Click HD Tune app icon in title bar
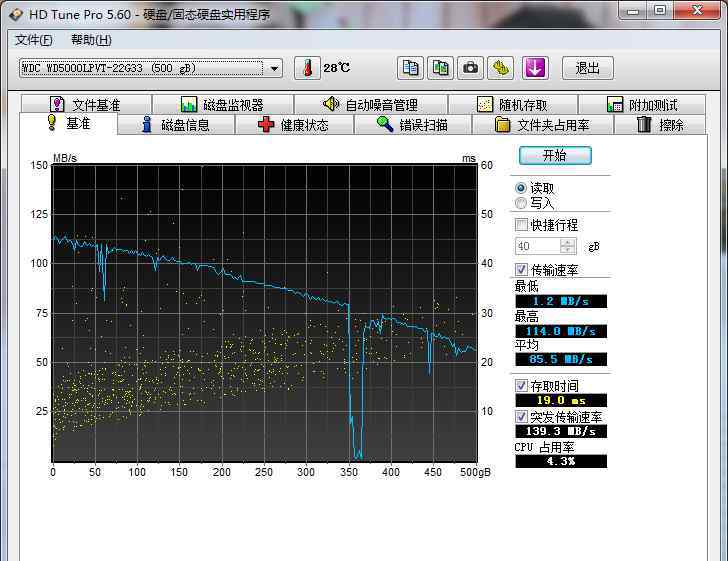This screenshot has width=728, height=561. pos(16,14)
